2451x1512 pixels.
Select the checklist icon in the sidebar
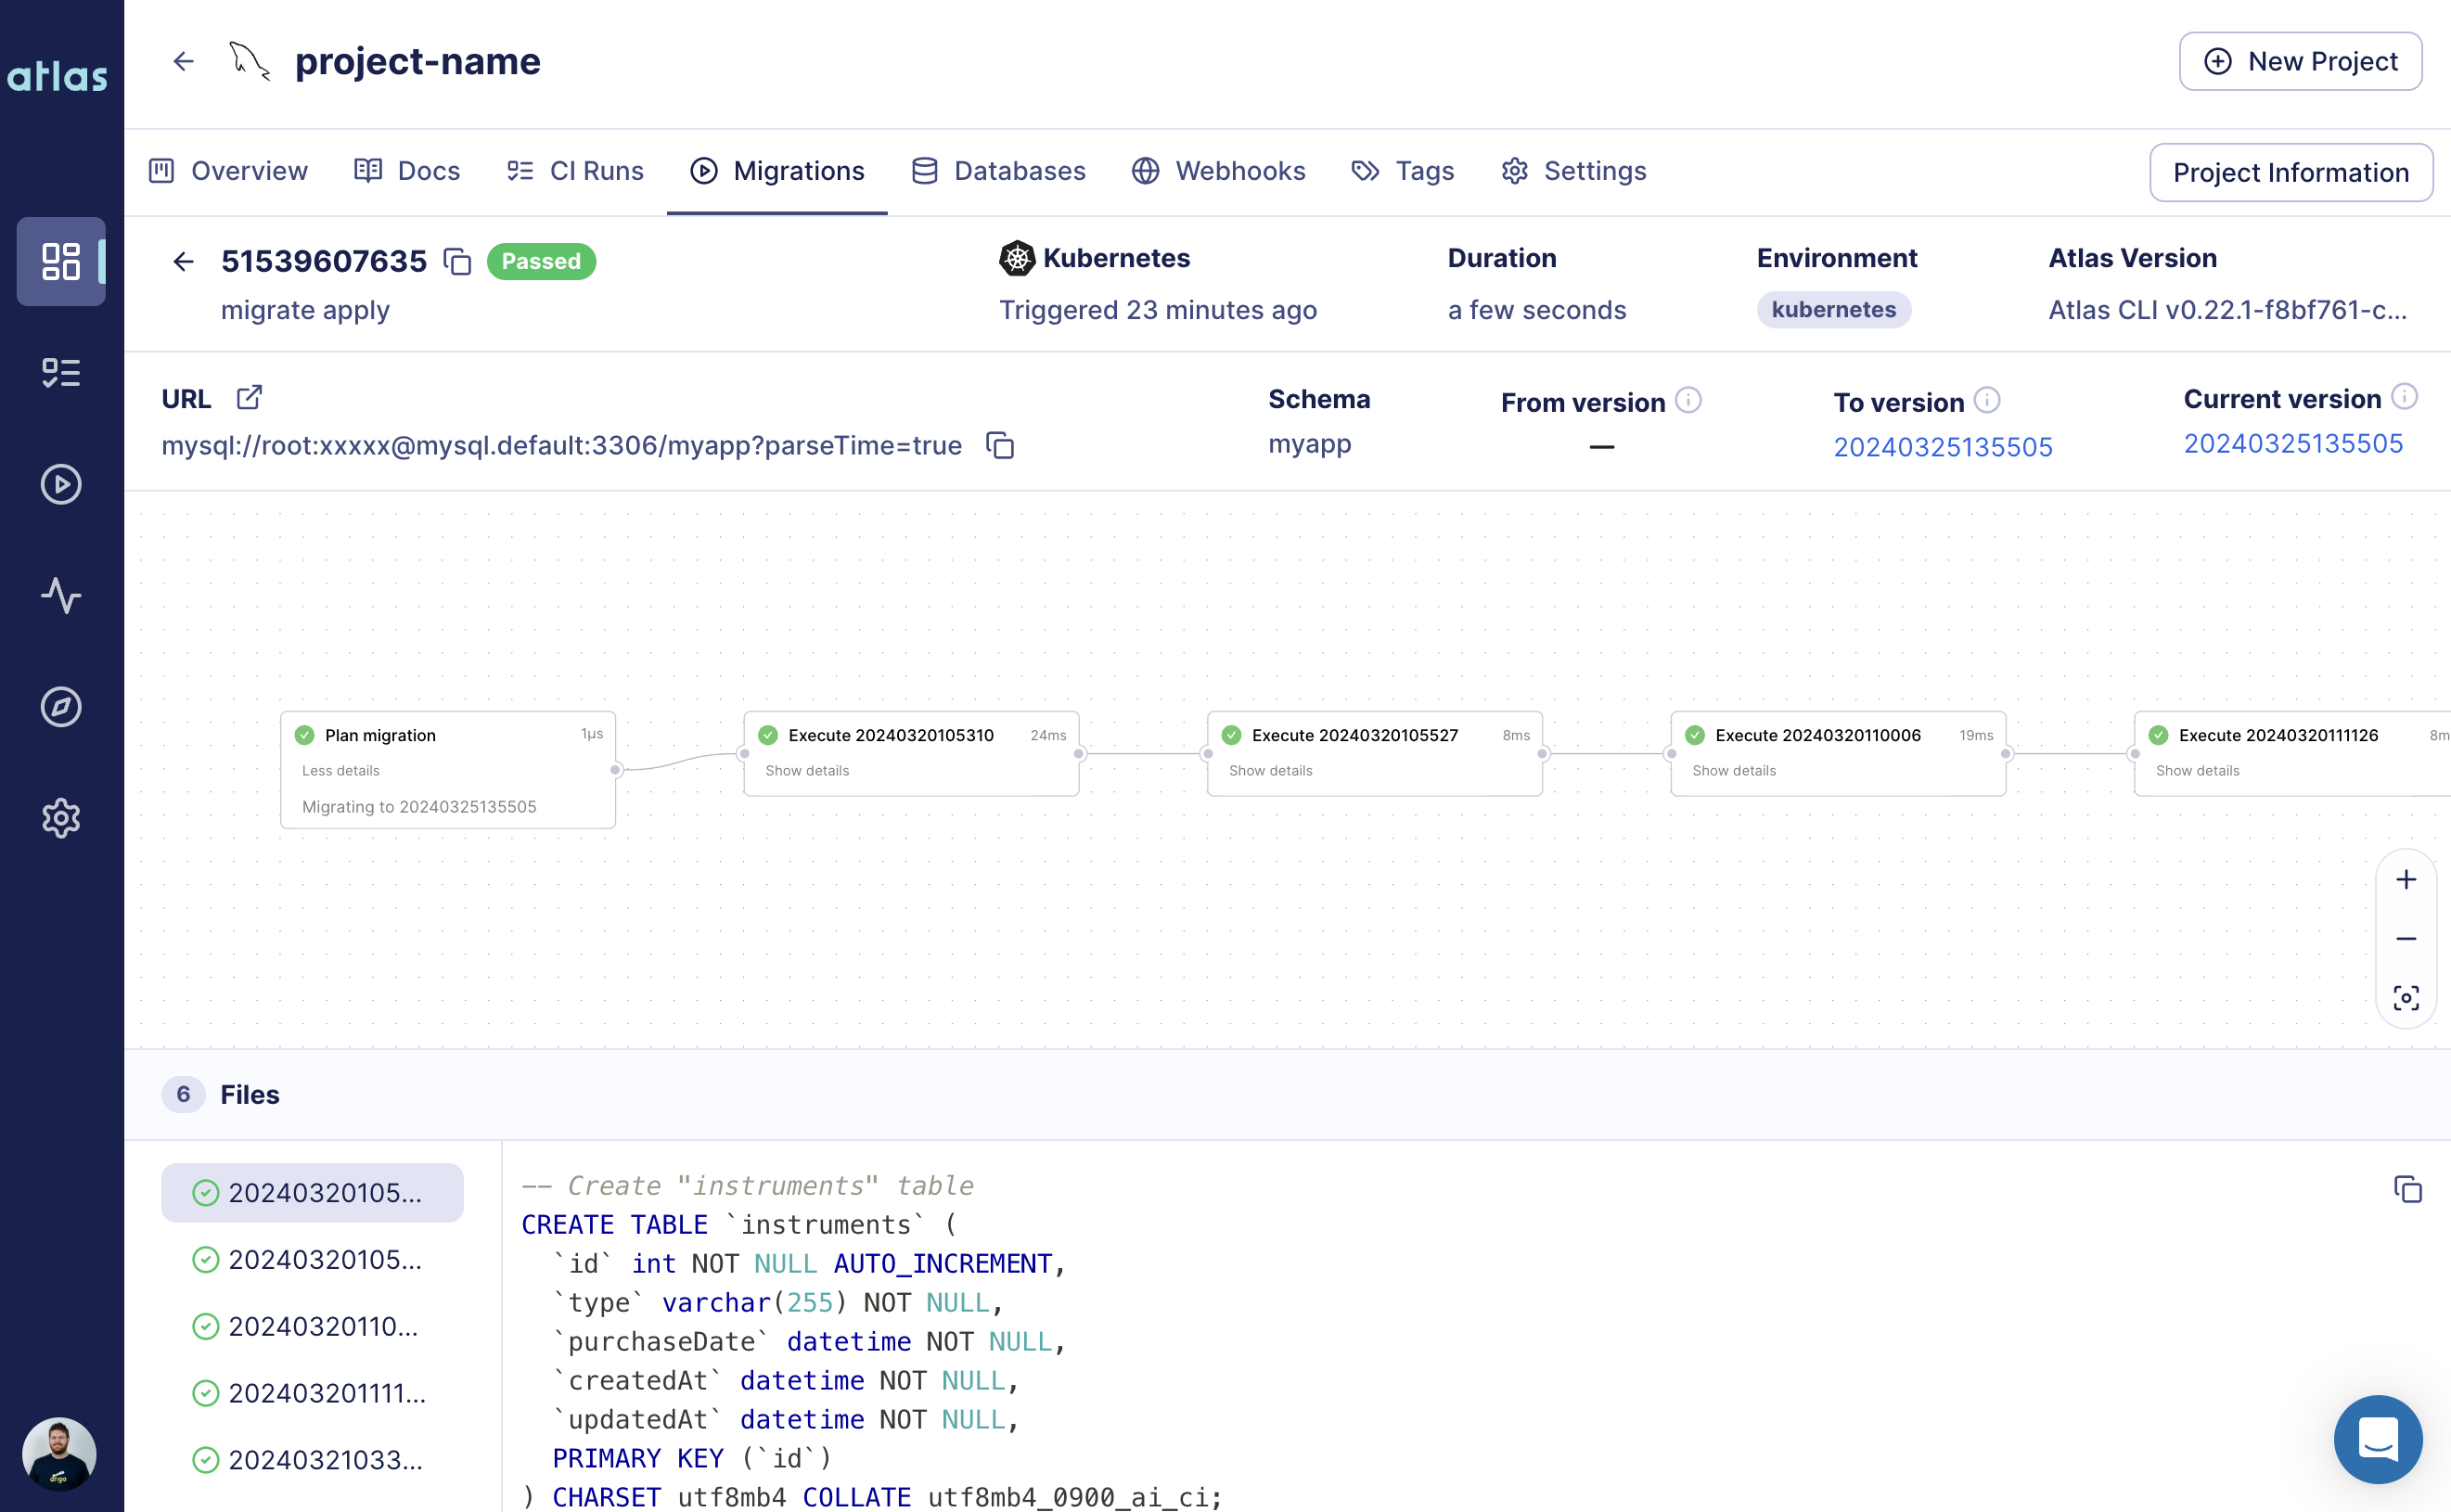click(61, 372)
